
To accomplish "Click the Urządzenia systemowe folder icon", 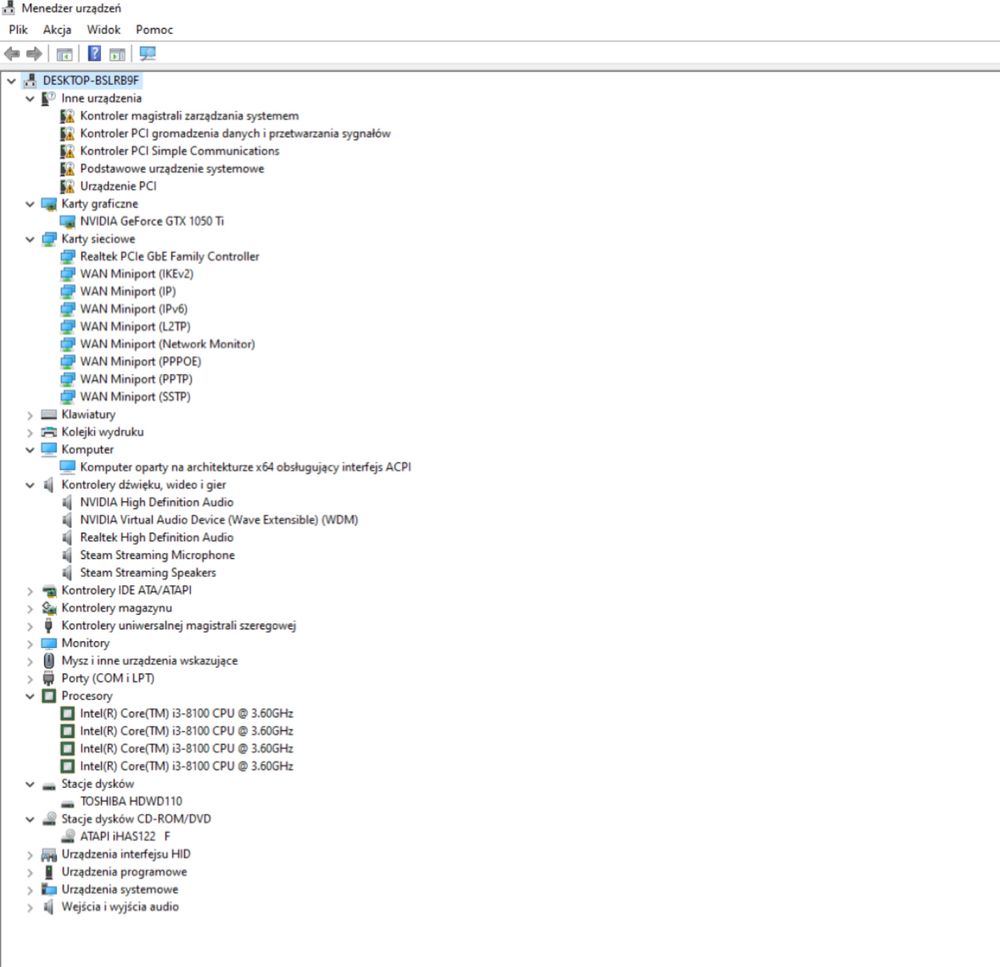I will click(x=49, y=889).
